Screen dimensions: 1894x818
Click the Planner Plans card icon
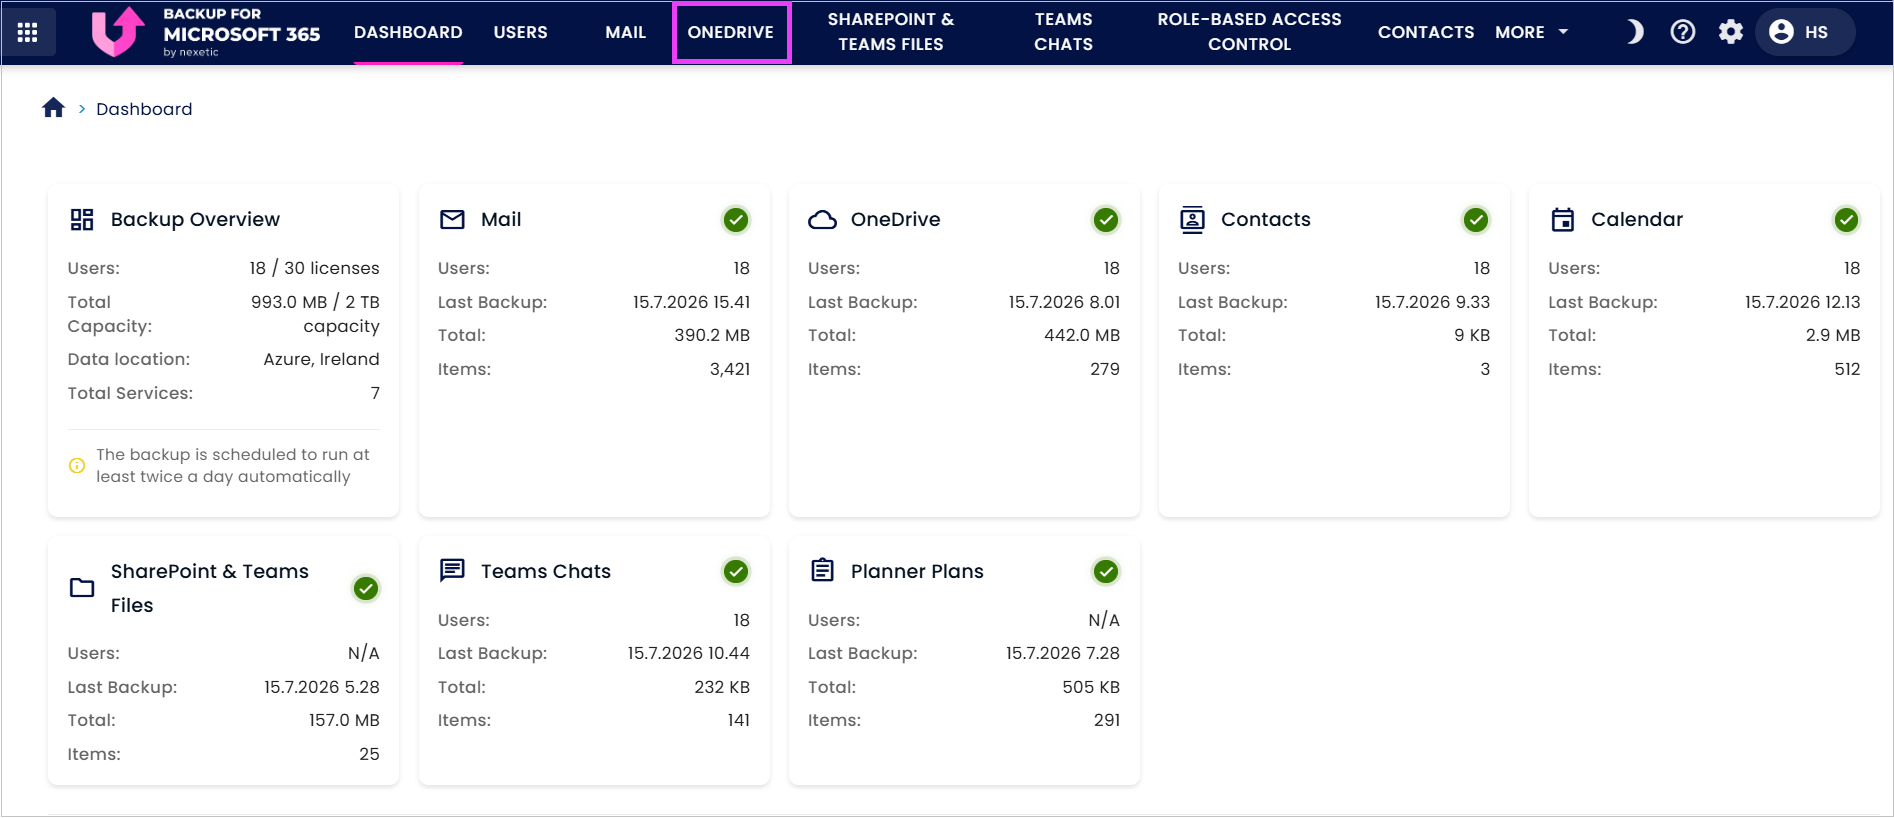click(x=822, y=571)
